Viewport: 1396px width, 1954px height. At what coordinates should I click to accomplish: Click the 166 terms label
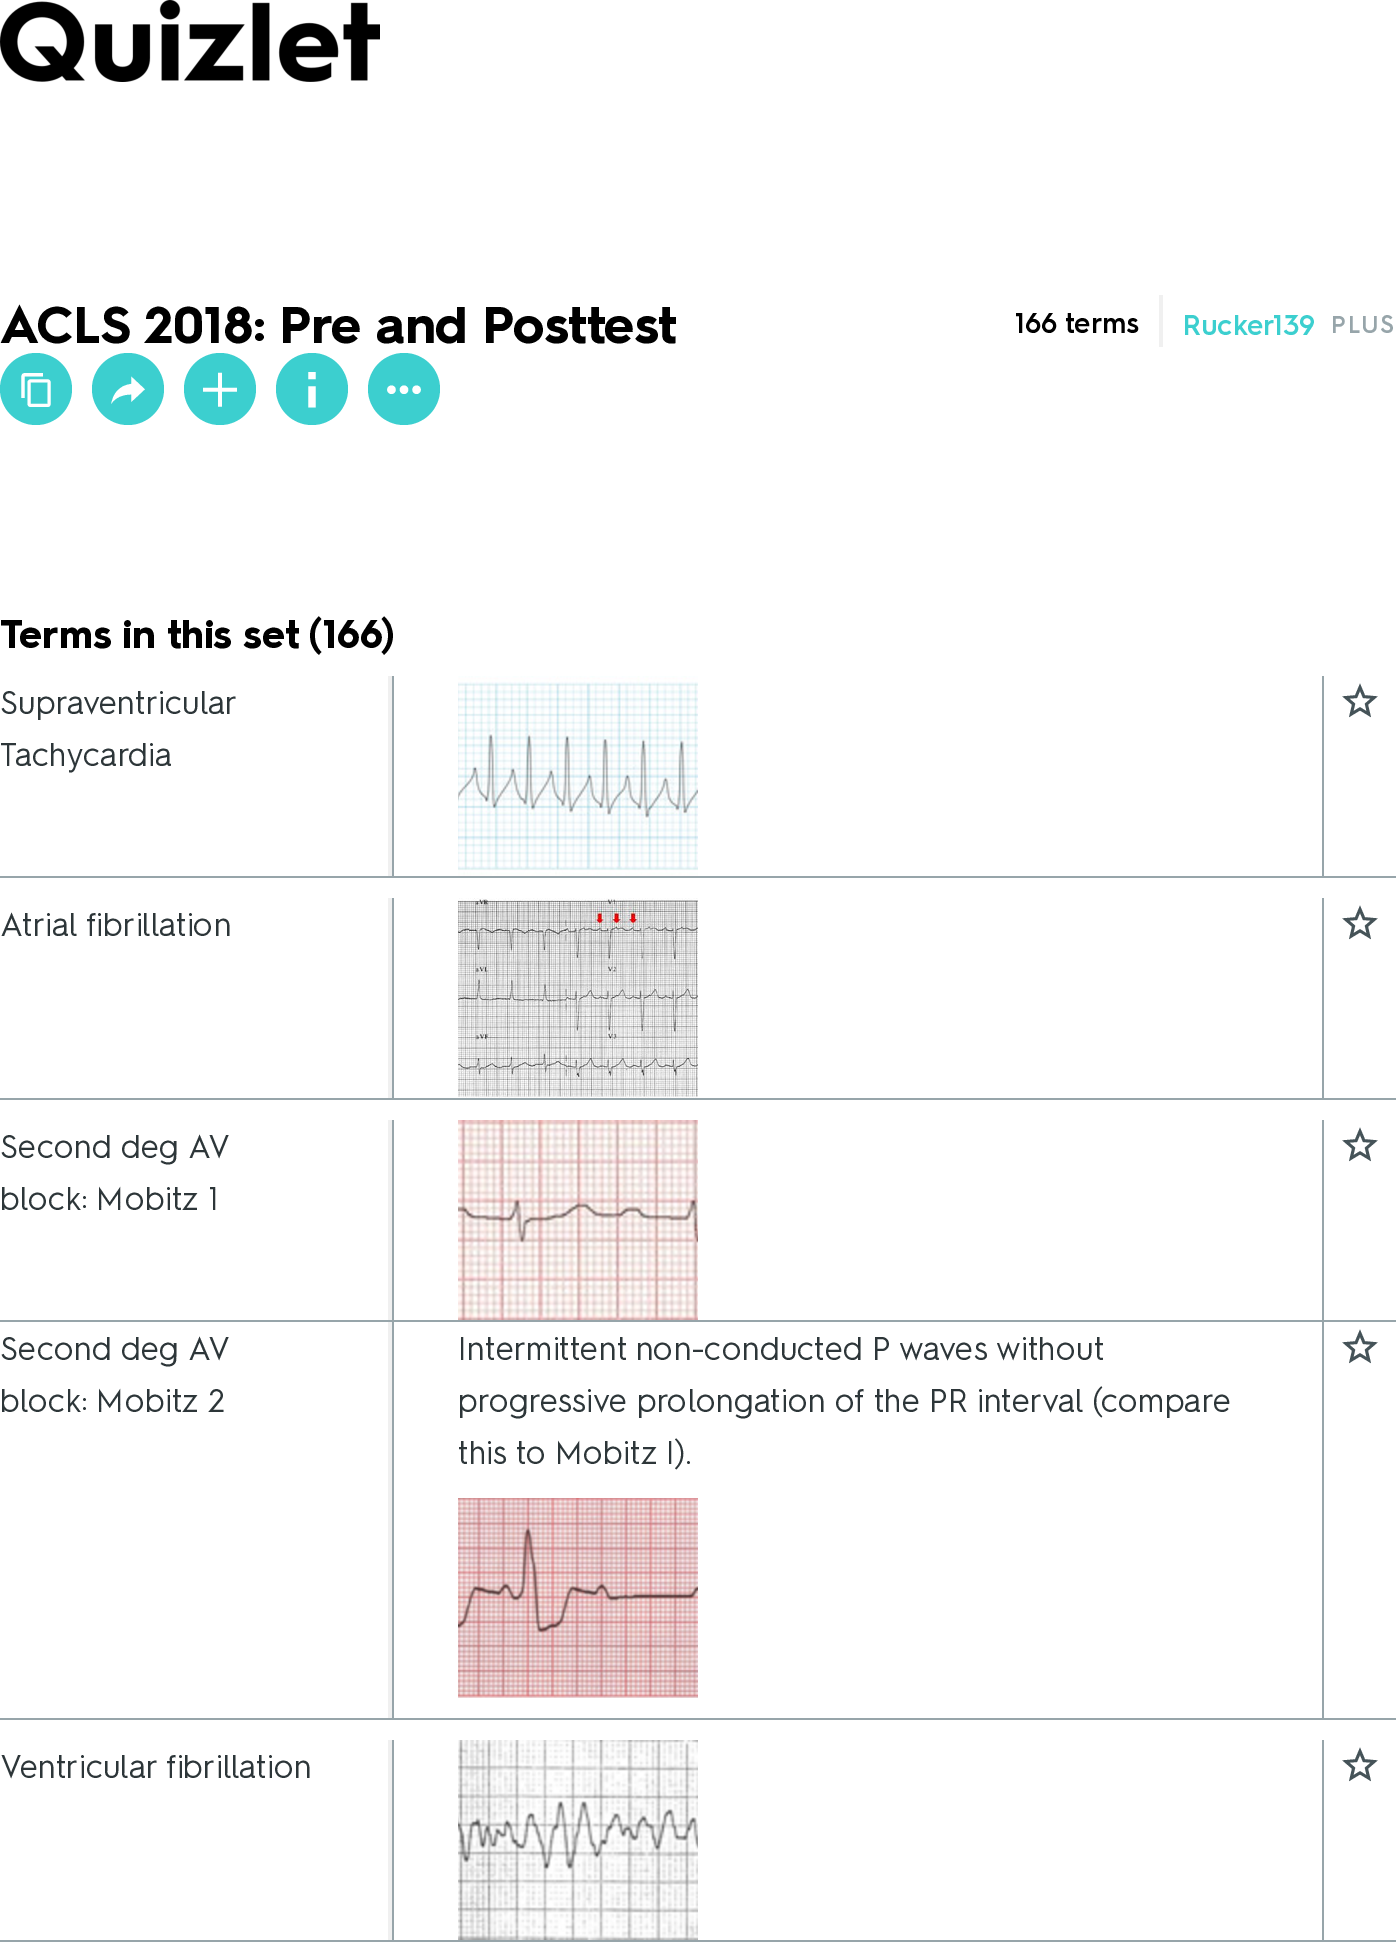click(x=1076, y=323)
